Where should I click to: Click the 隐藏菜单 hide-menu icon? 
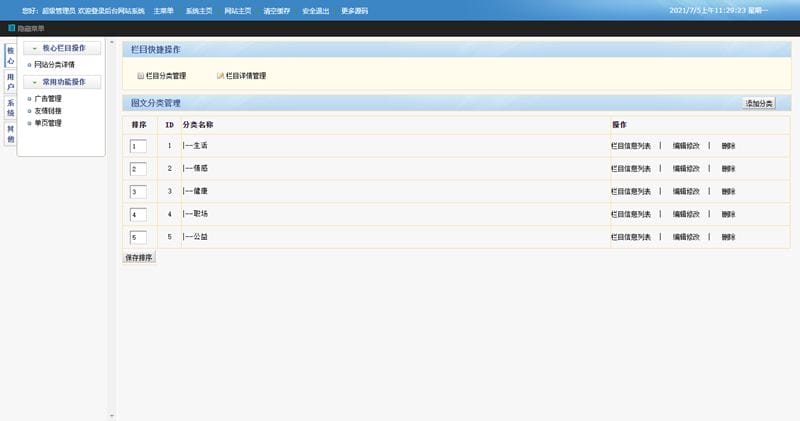click(x=12, y=29)
